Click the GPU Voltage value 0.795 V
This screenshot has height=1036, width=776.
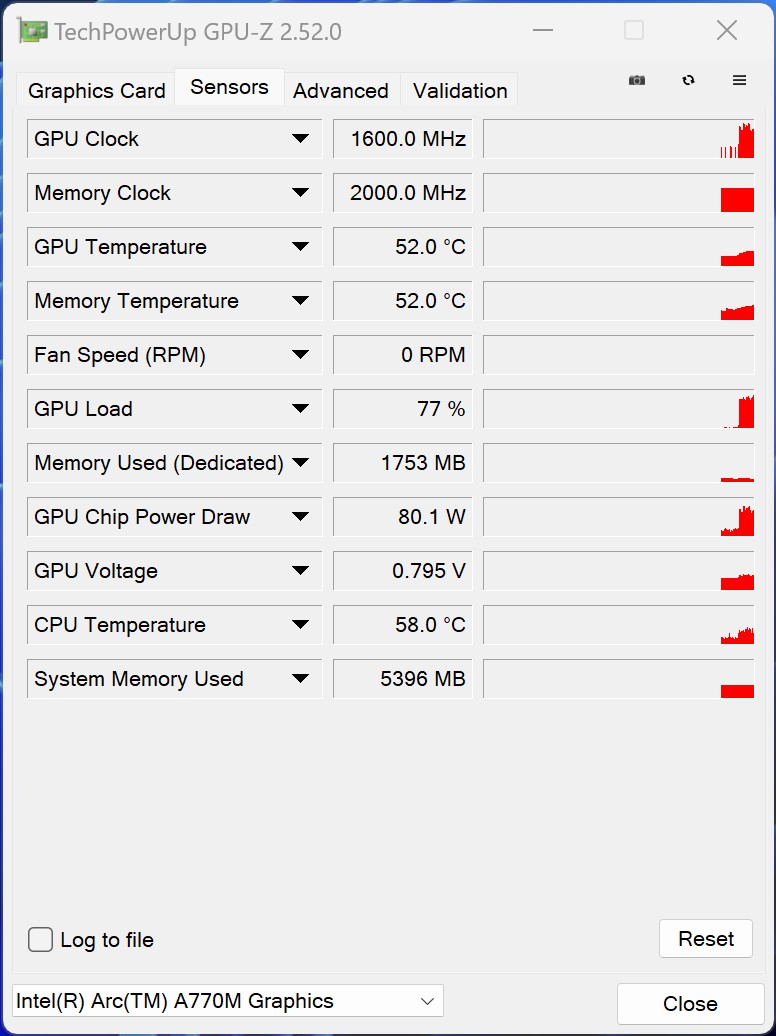click(x=402, y=571)
